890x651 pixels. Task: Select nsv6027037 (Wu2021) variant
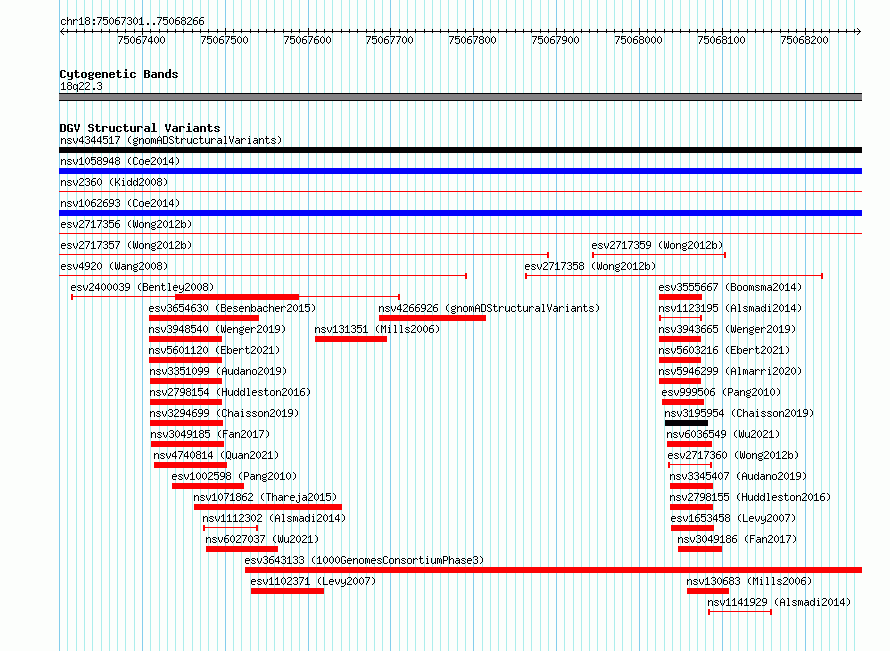point(262,539)
